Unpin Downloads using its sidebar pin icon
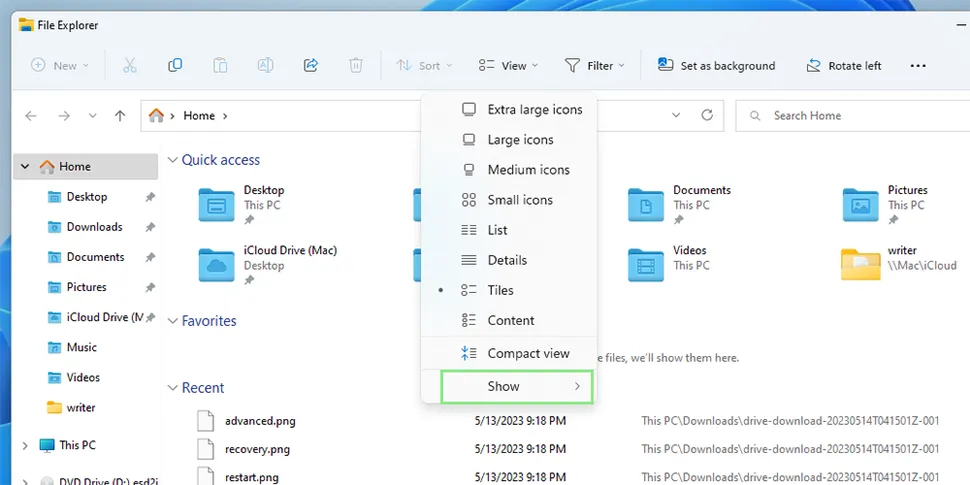The height and width of the screenshot is (485, 970). [x=150, y=227]
